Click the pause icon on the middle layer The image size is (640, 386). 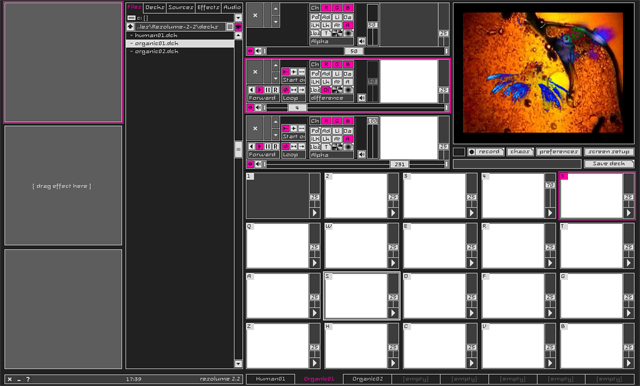(x=268, y=90)
